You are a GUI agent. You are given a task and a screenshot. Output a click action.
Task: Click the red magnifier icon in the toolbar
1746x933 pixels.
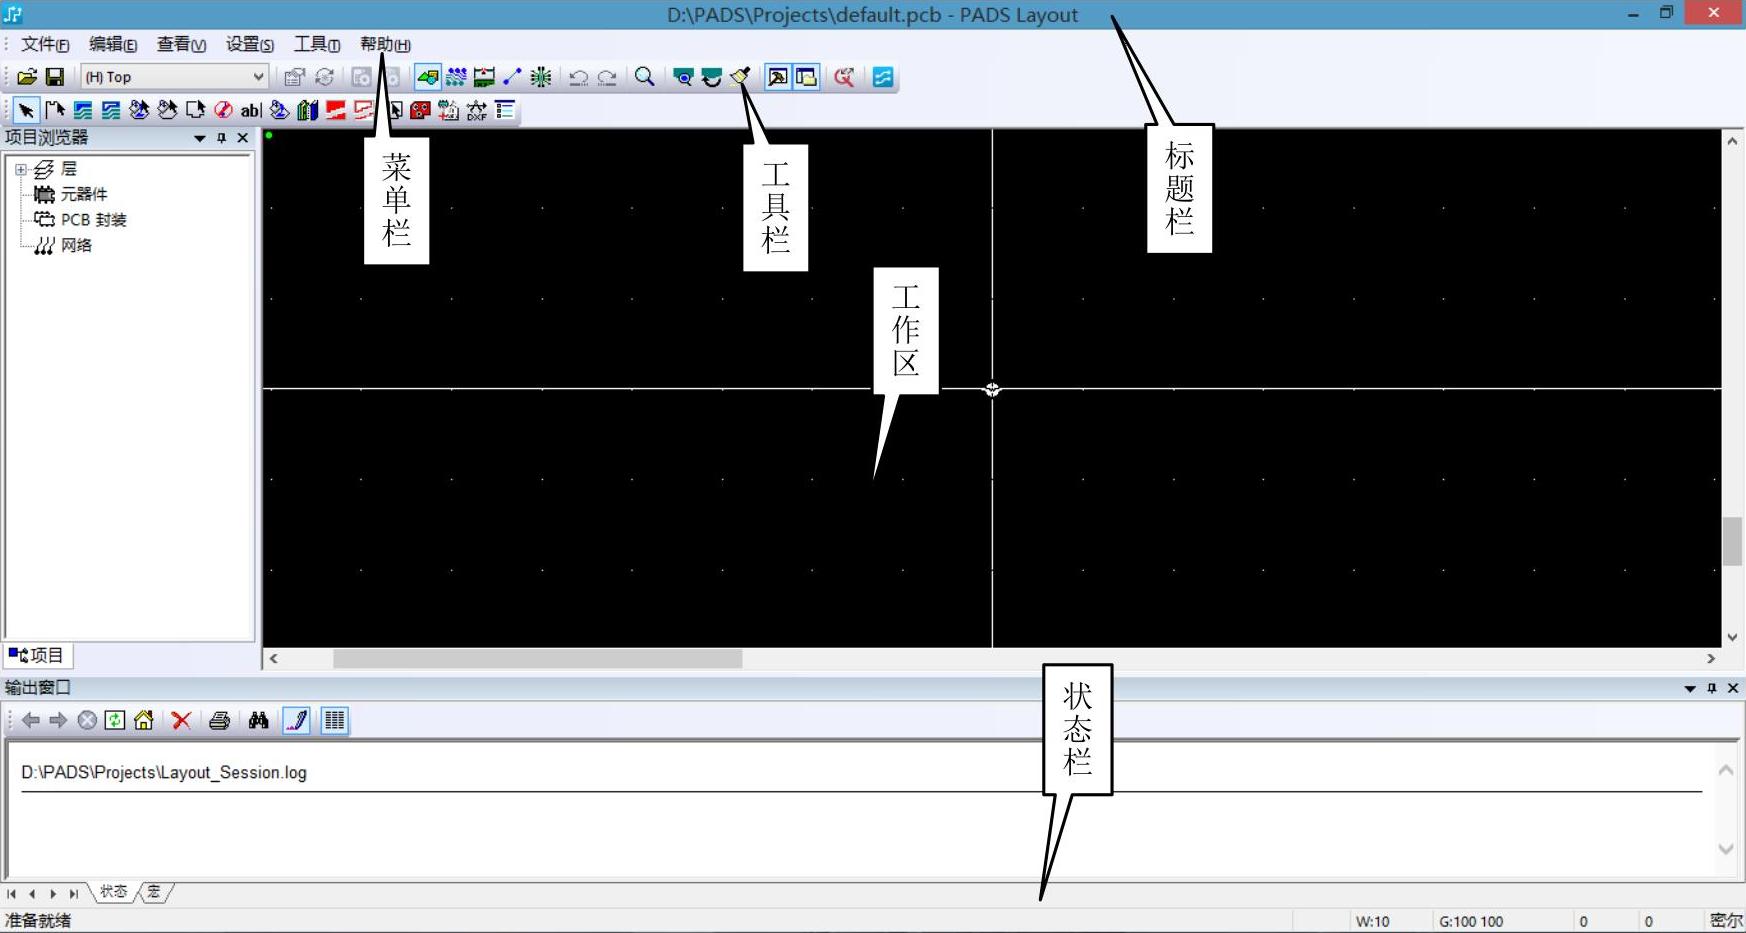tap(844, 77)
